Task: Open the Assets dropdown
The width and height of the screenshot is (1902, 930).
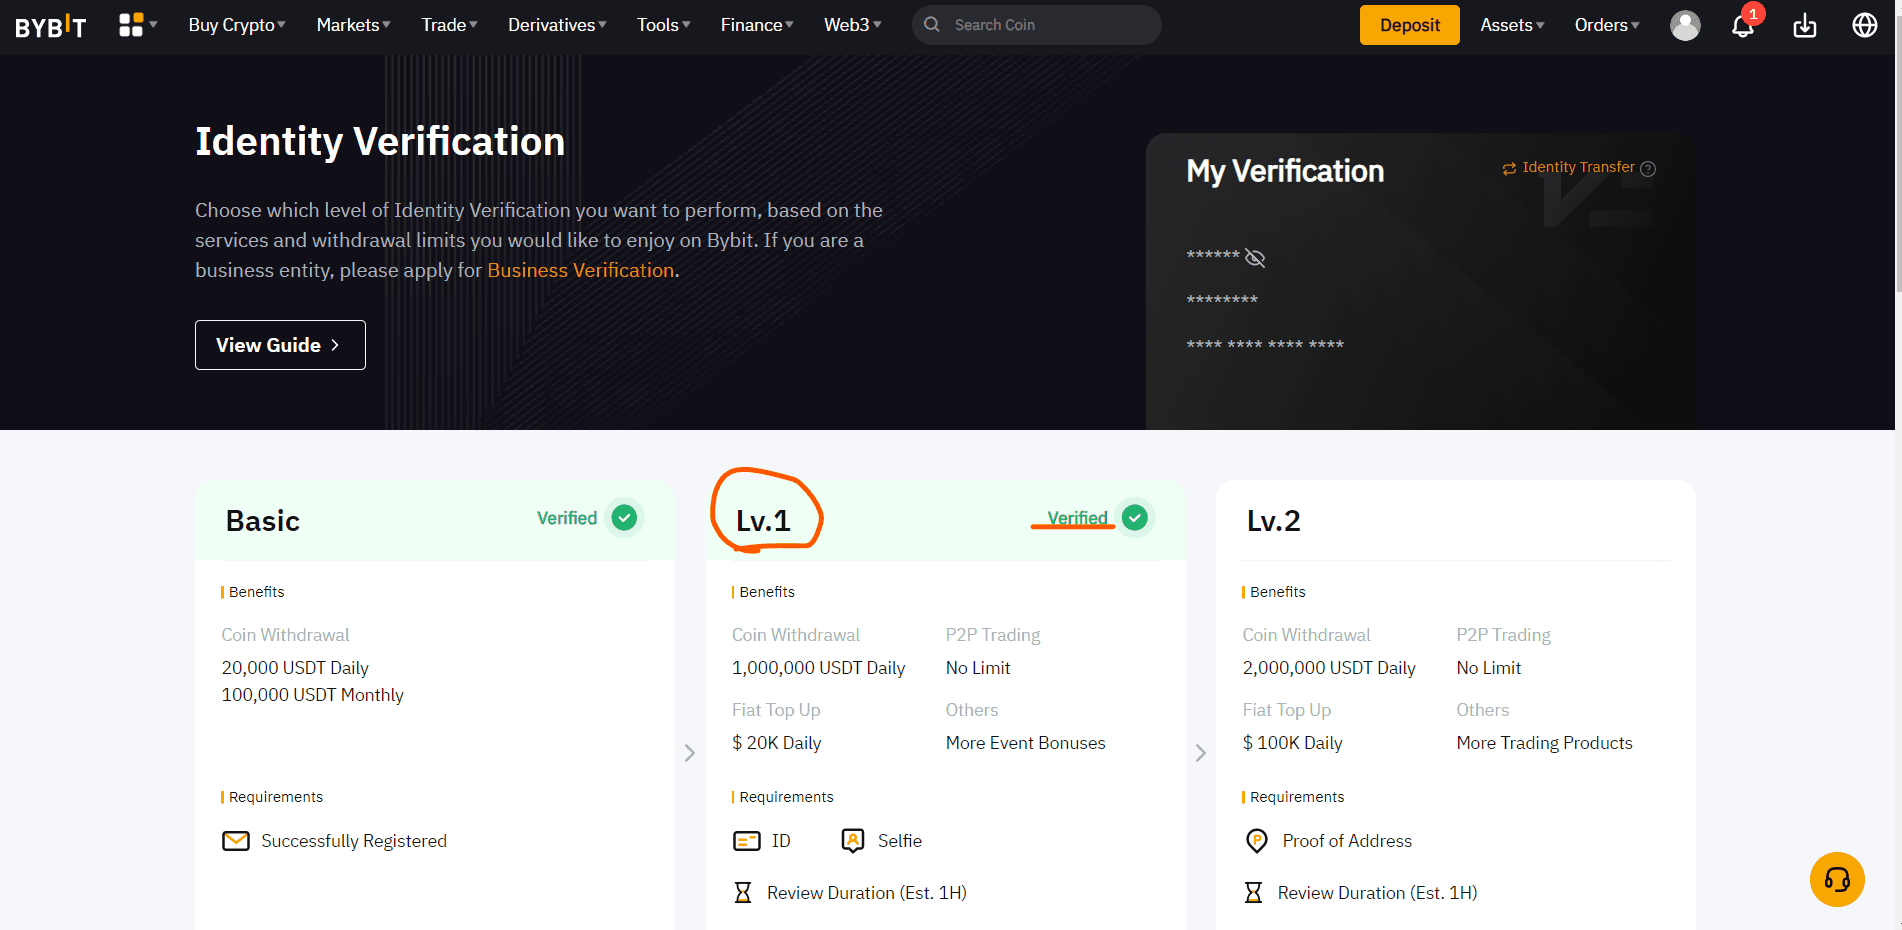Action: (x=1512, y=25)
